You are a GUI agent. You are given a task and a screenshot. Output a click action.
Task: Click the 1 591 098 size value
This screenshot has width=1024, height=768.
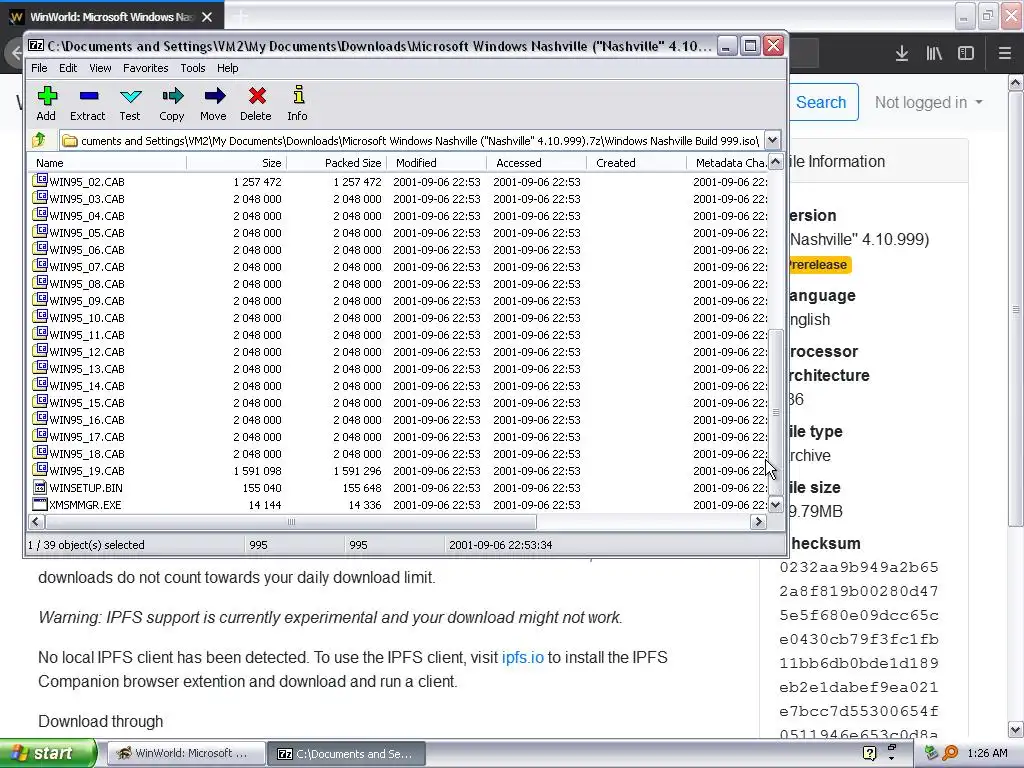tap(257, 470)
